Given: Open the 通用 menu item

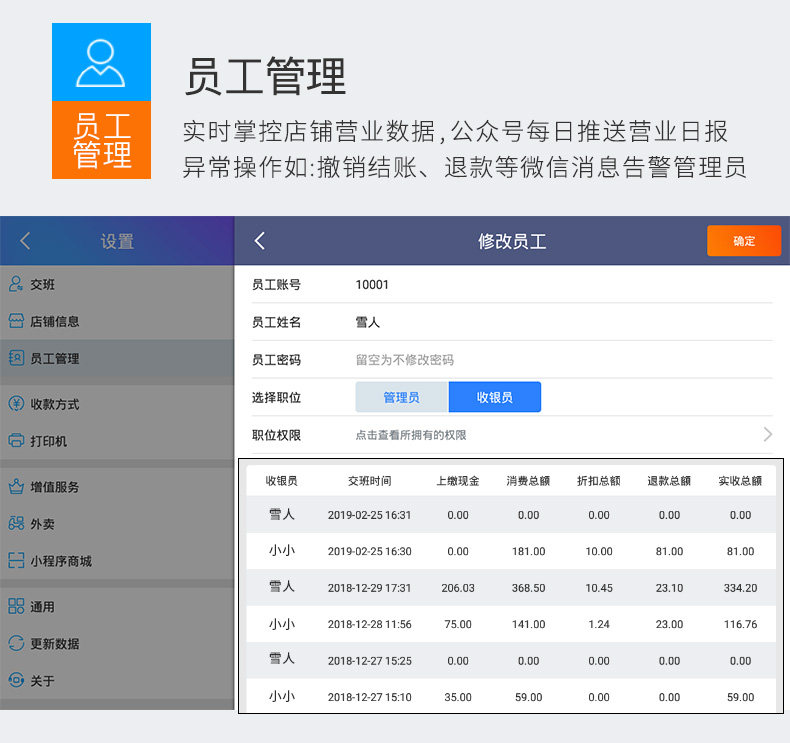Looking at the screenshot, I should tap(117, 606).
